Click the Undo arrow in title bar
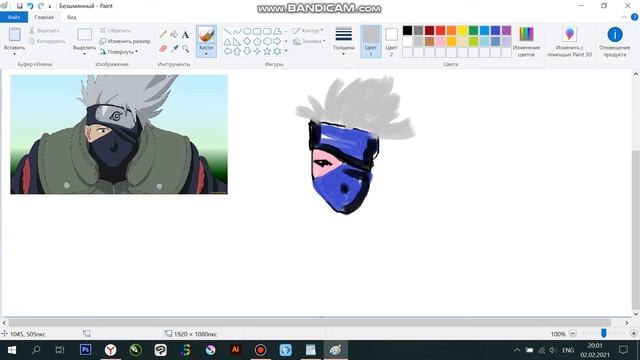Image resolution: width=640 pixels, height=360 pixels. pos(30,6)
